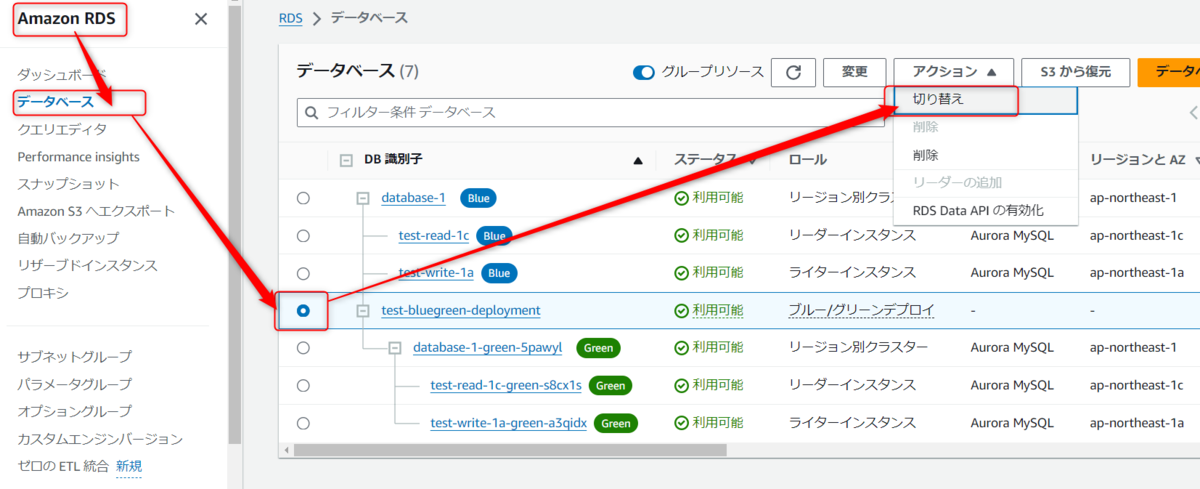Click the ブルー/グリーンデプロイ role text
Image resolution: width=1200 pixels, height=489 pixels.
tap(861, 311)
